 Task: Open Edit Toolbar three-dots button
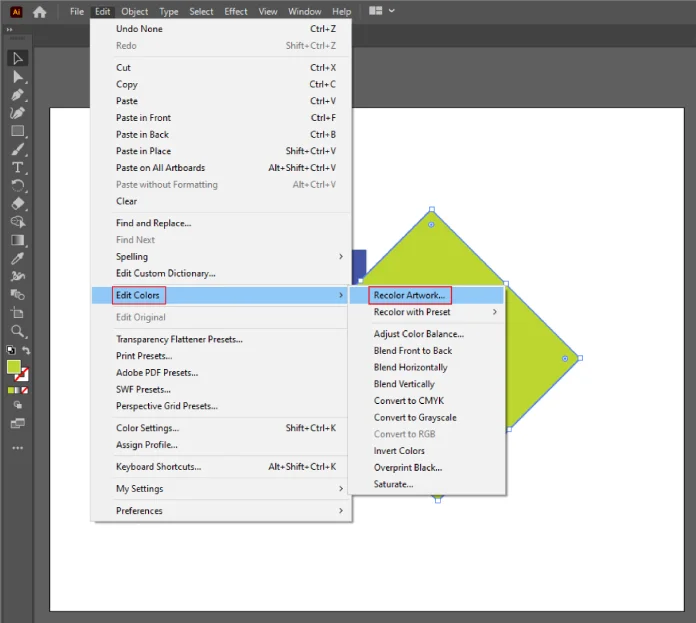tap(18, 447)
